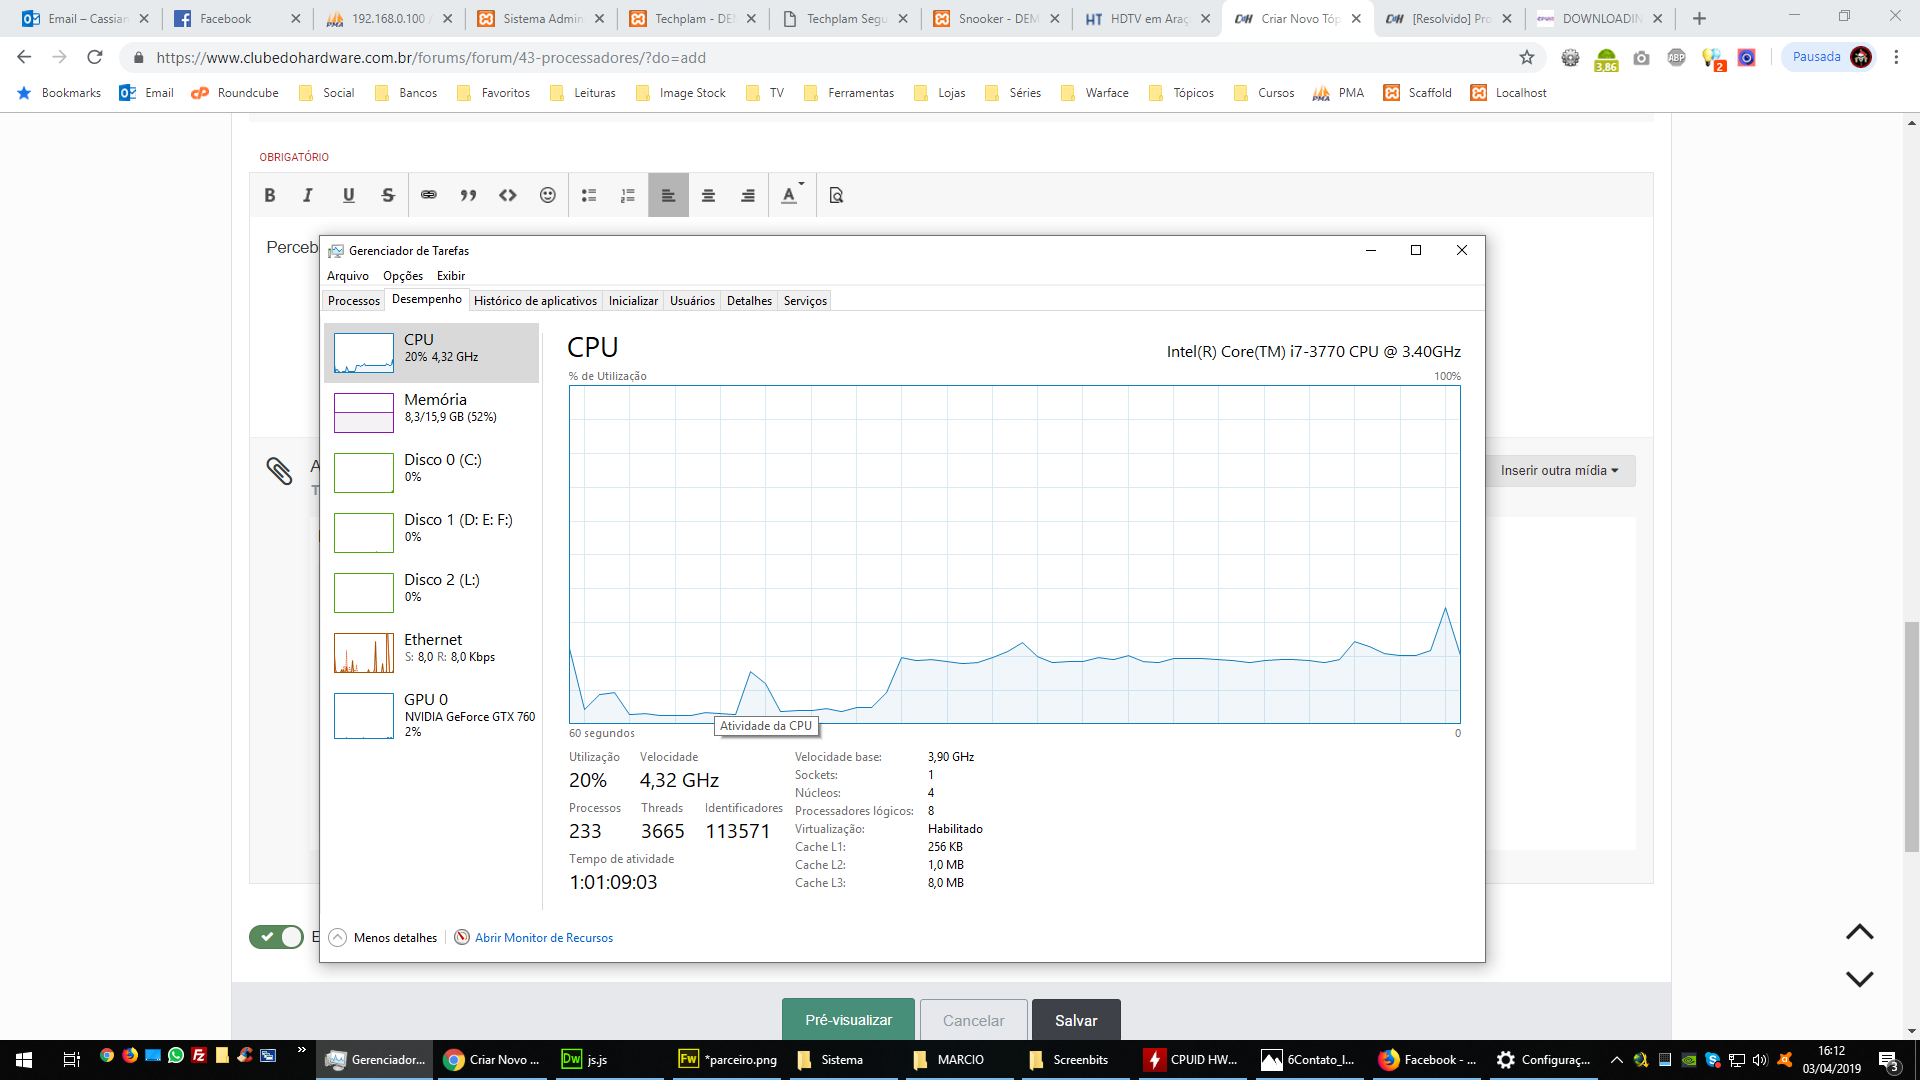Click the camera screenshot extension icon
The image size is (1920, 1080).
pyautogui.click(x=1642, y=58)
